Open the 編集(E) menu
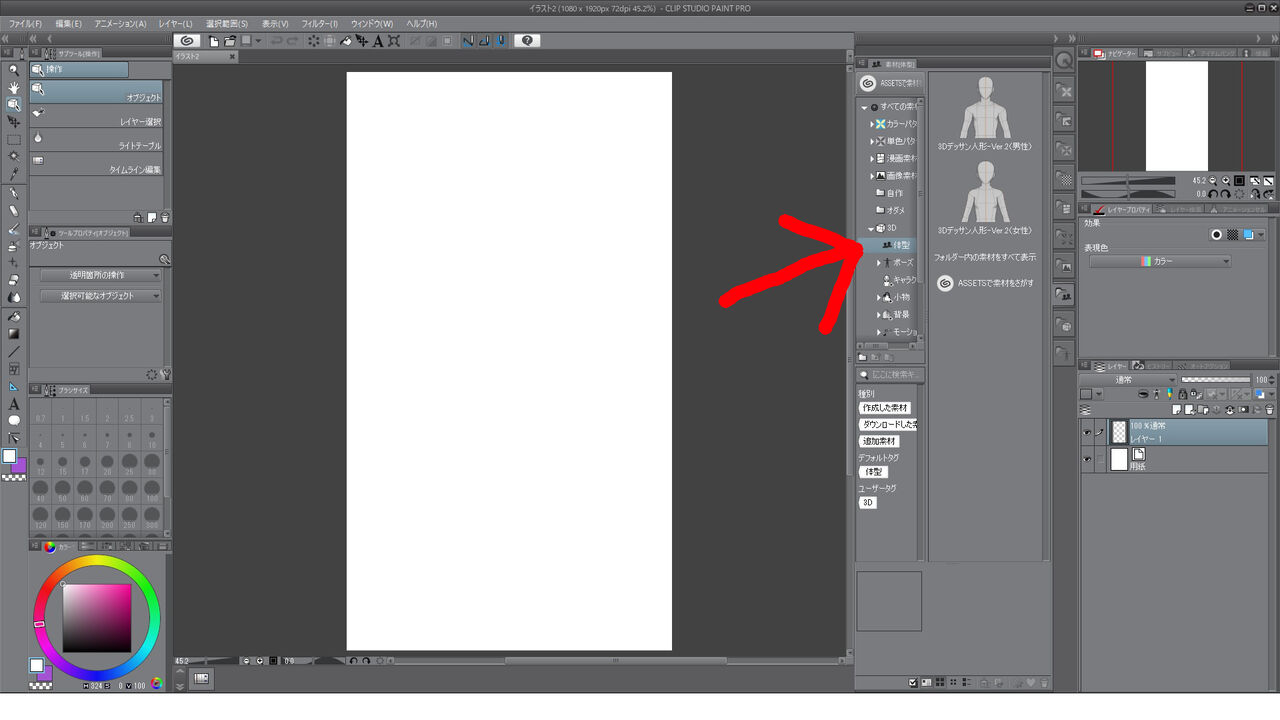The height and width of the screenshot is (720, 1280). [x=69, y=23]
